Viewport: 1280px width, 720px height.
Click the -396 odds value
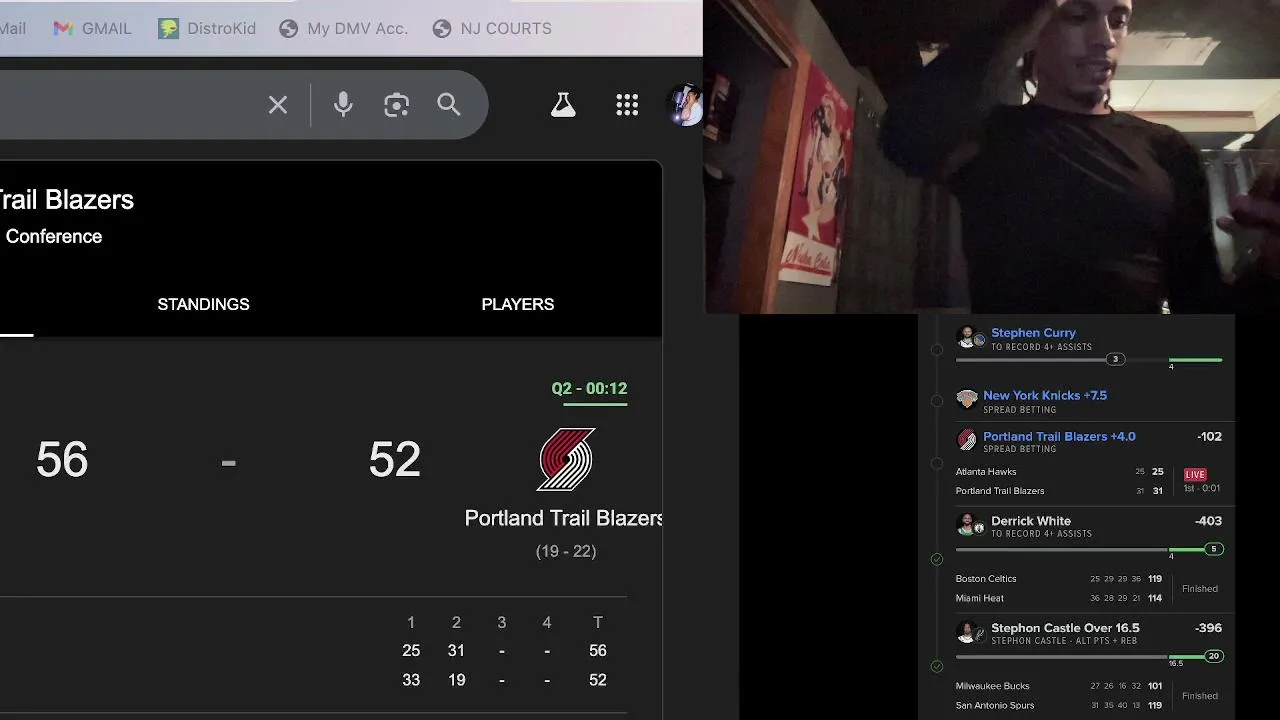coord(1208,628)
